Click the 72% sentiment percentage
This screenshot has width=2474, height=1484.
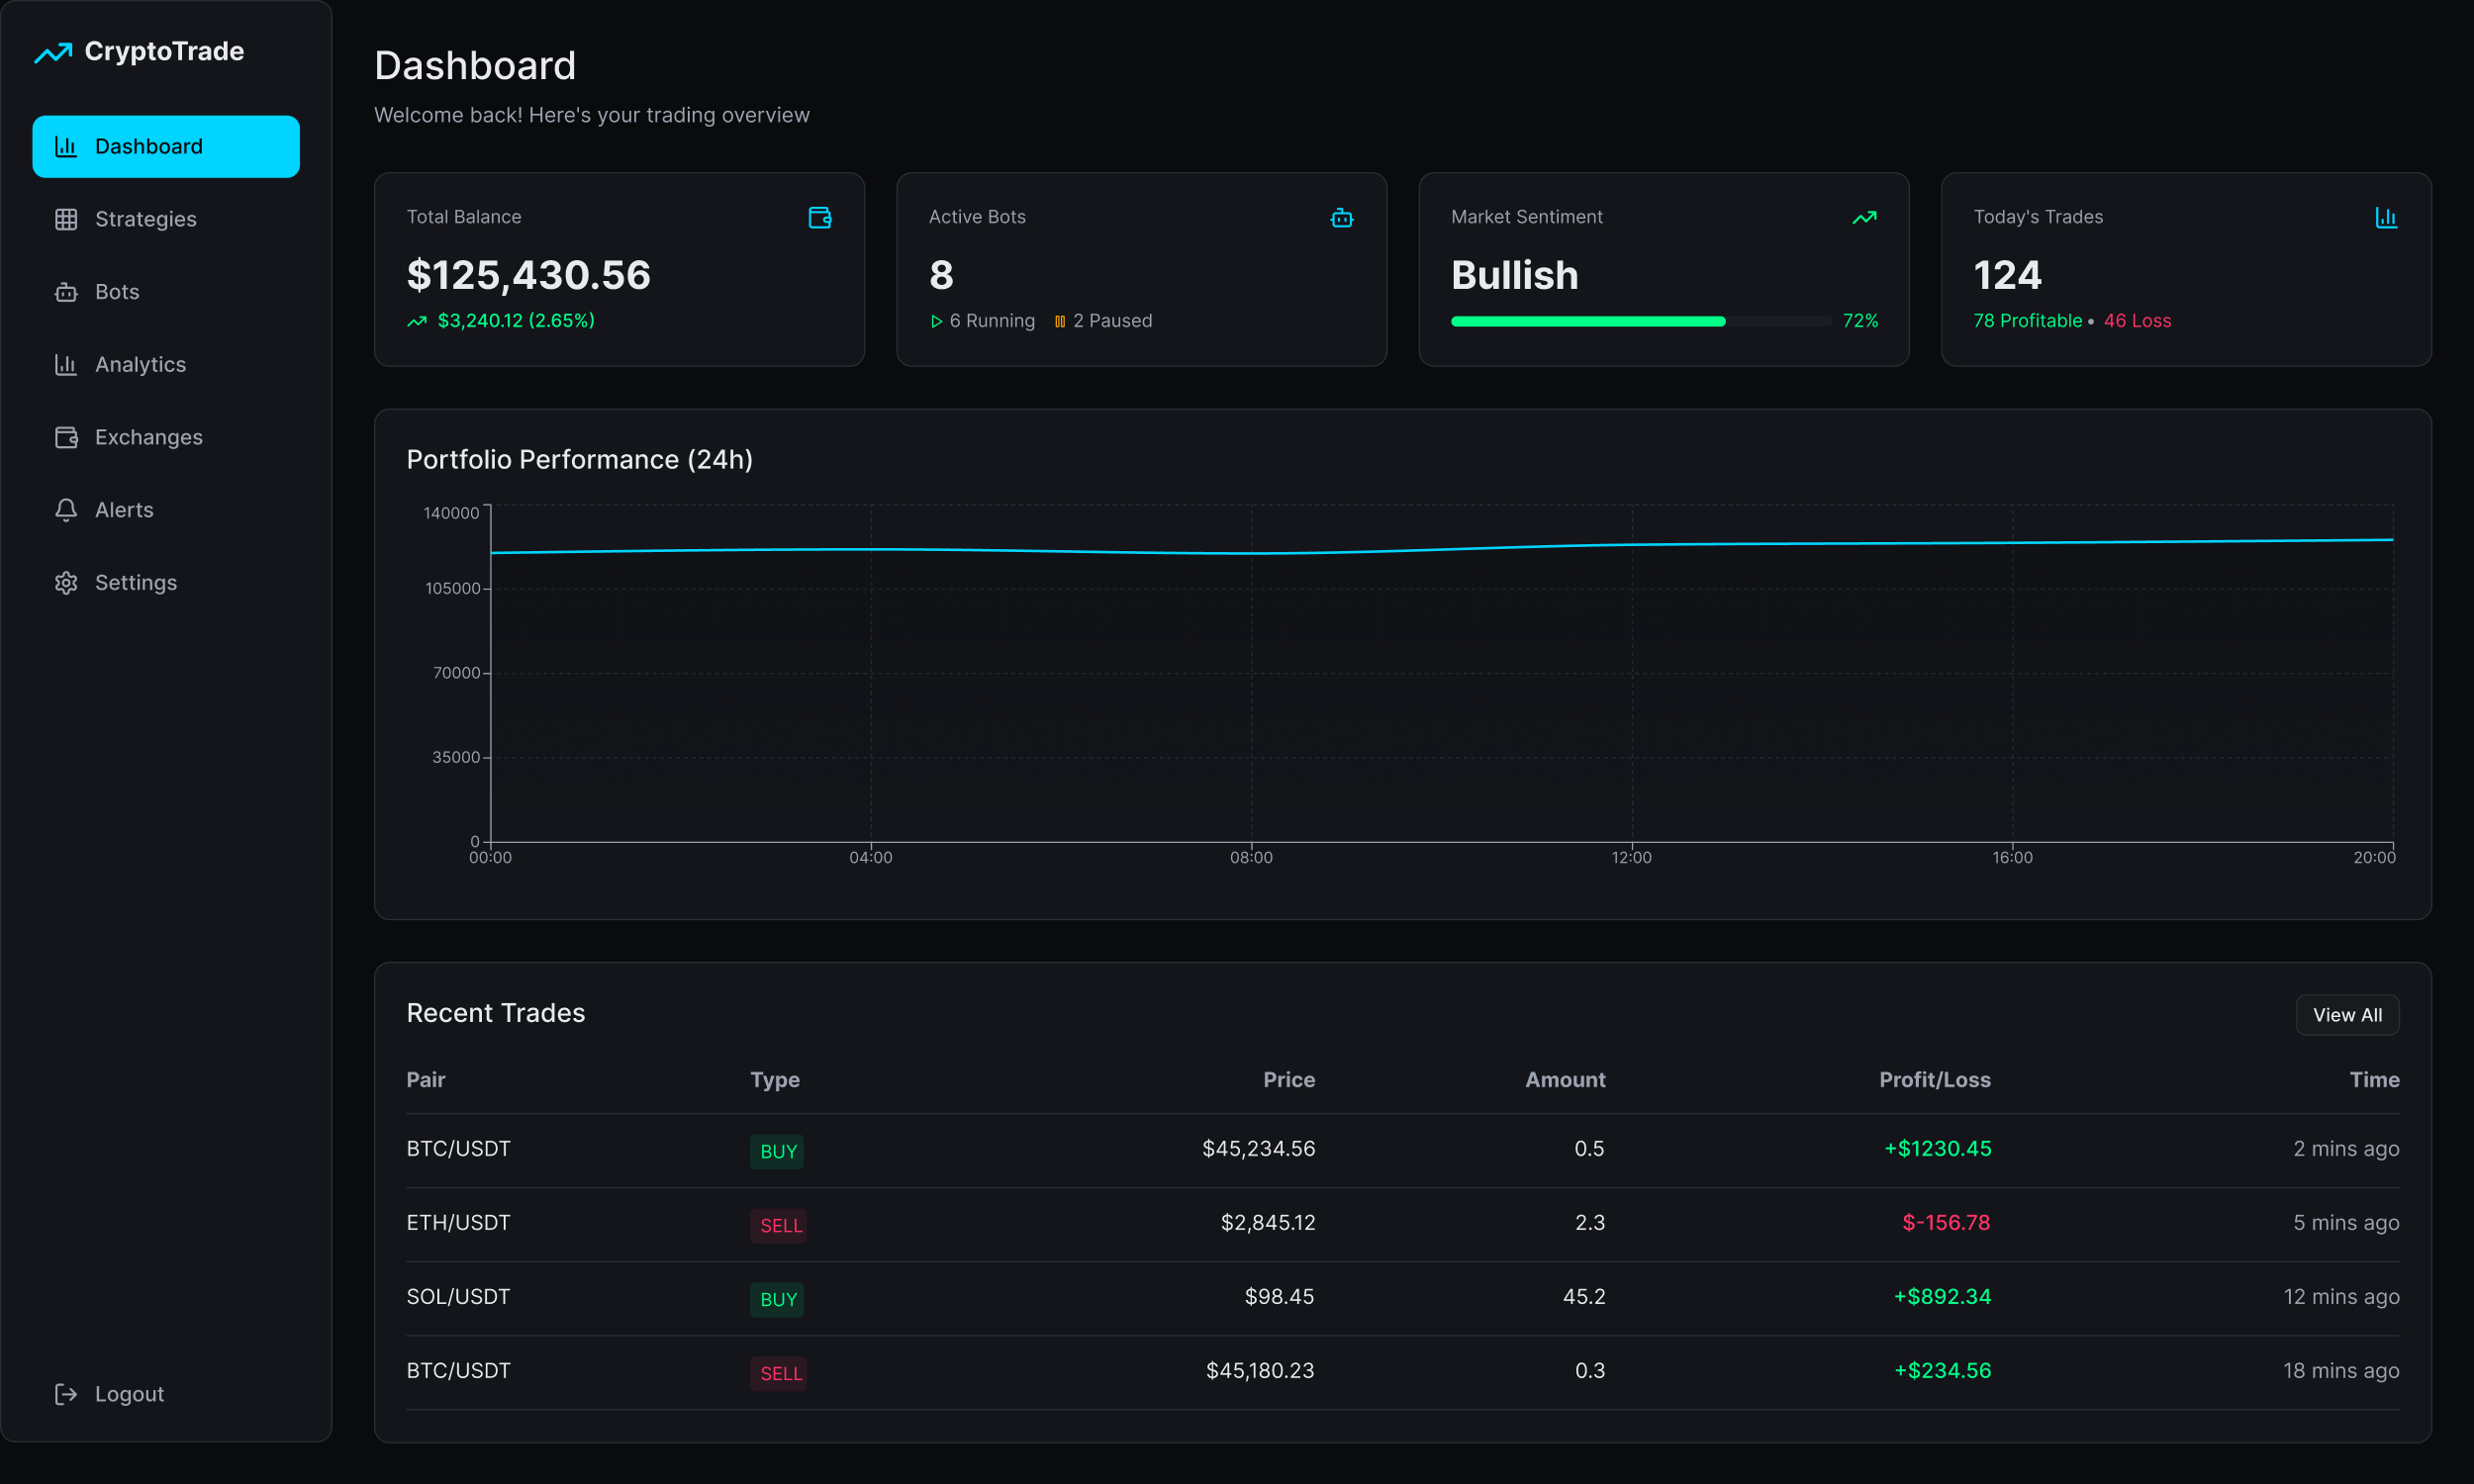coord(1860,321)
